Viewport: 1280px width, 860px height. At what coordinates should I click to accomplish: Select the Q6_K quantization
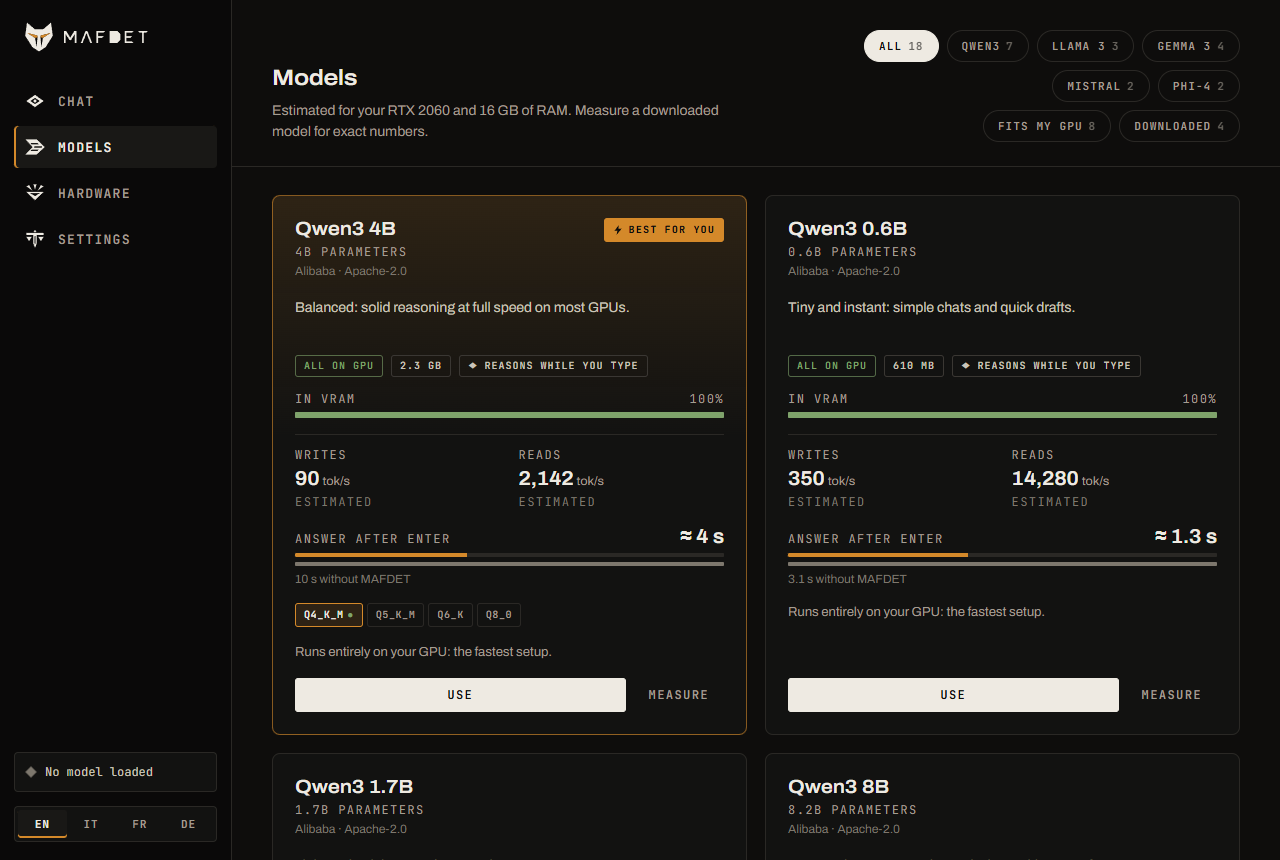click(x=451, y=615)
